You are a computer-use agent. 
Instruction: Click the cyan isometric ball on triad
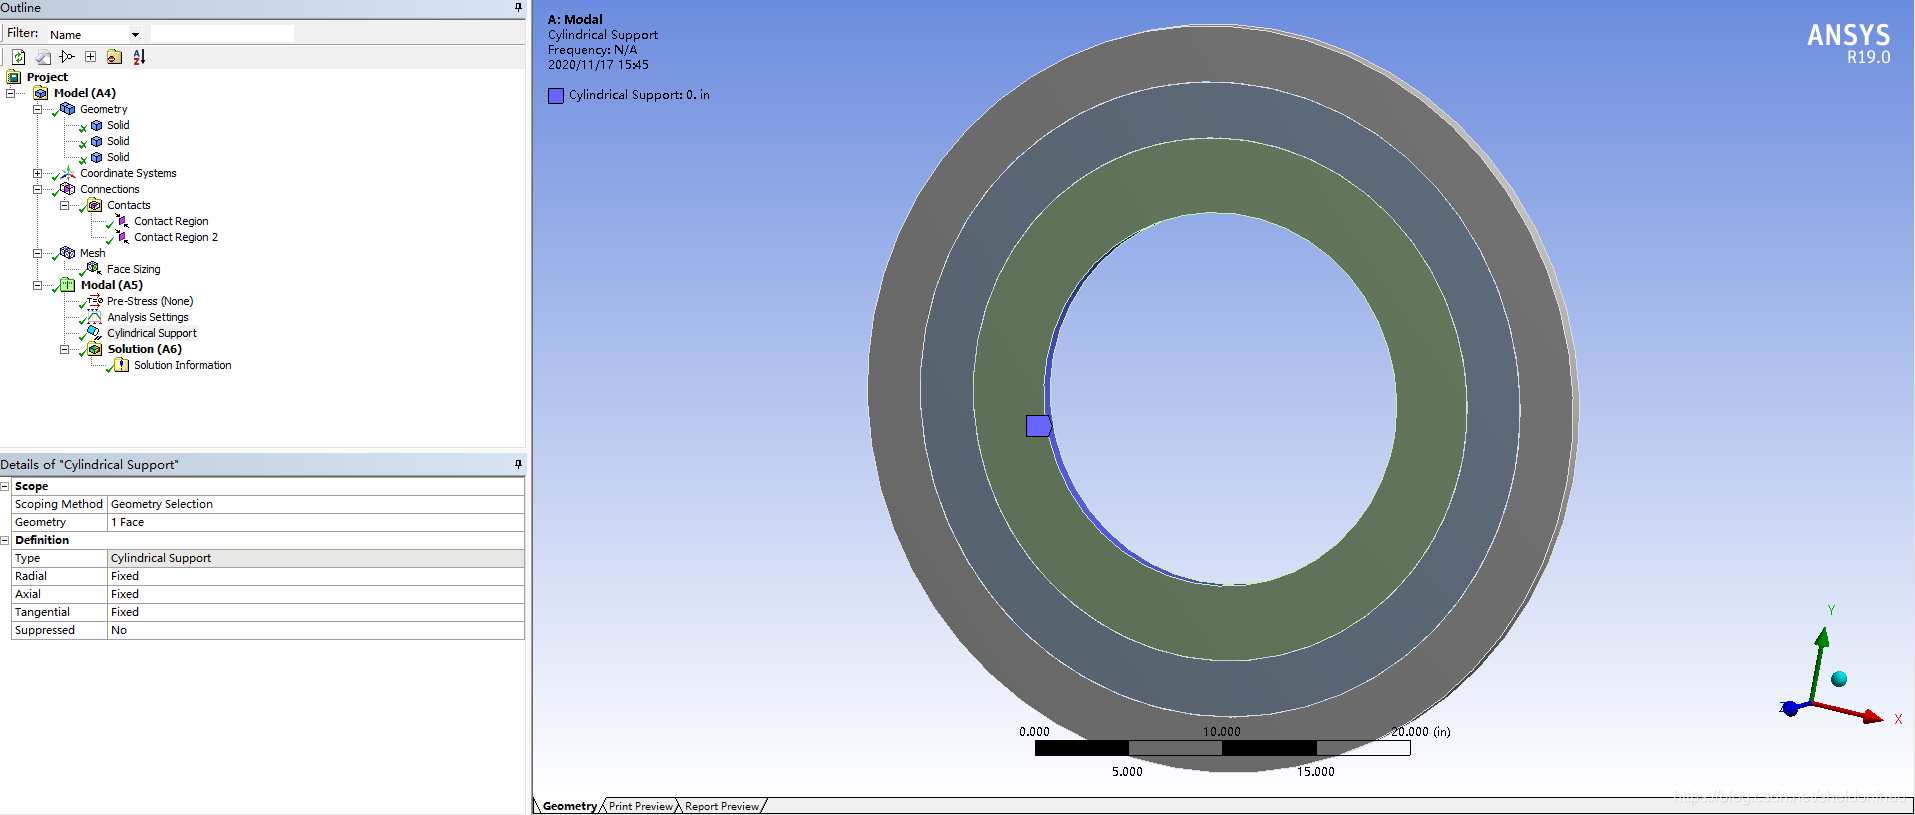coord(1838,679)
